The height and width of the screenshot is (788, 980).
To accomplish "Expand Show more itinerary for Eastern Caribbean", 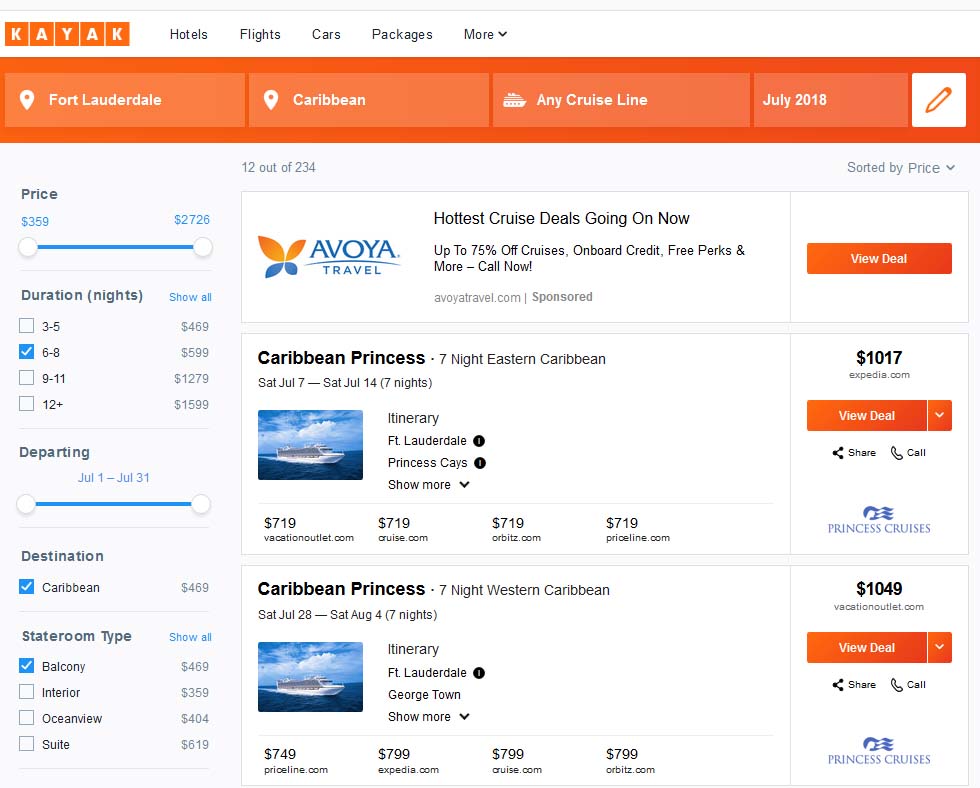I will click(x=428, y=485).
